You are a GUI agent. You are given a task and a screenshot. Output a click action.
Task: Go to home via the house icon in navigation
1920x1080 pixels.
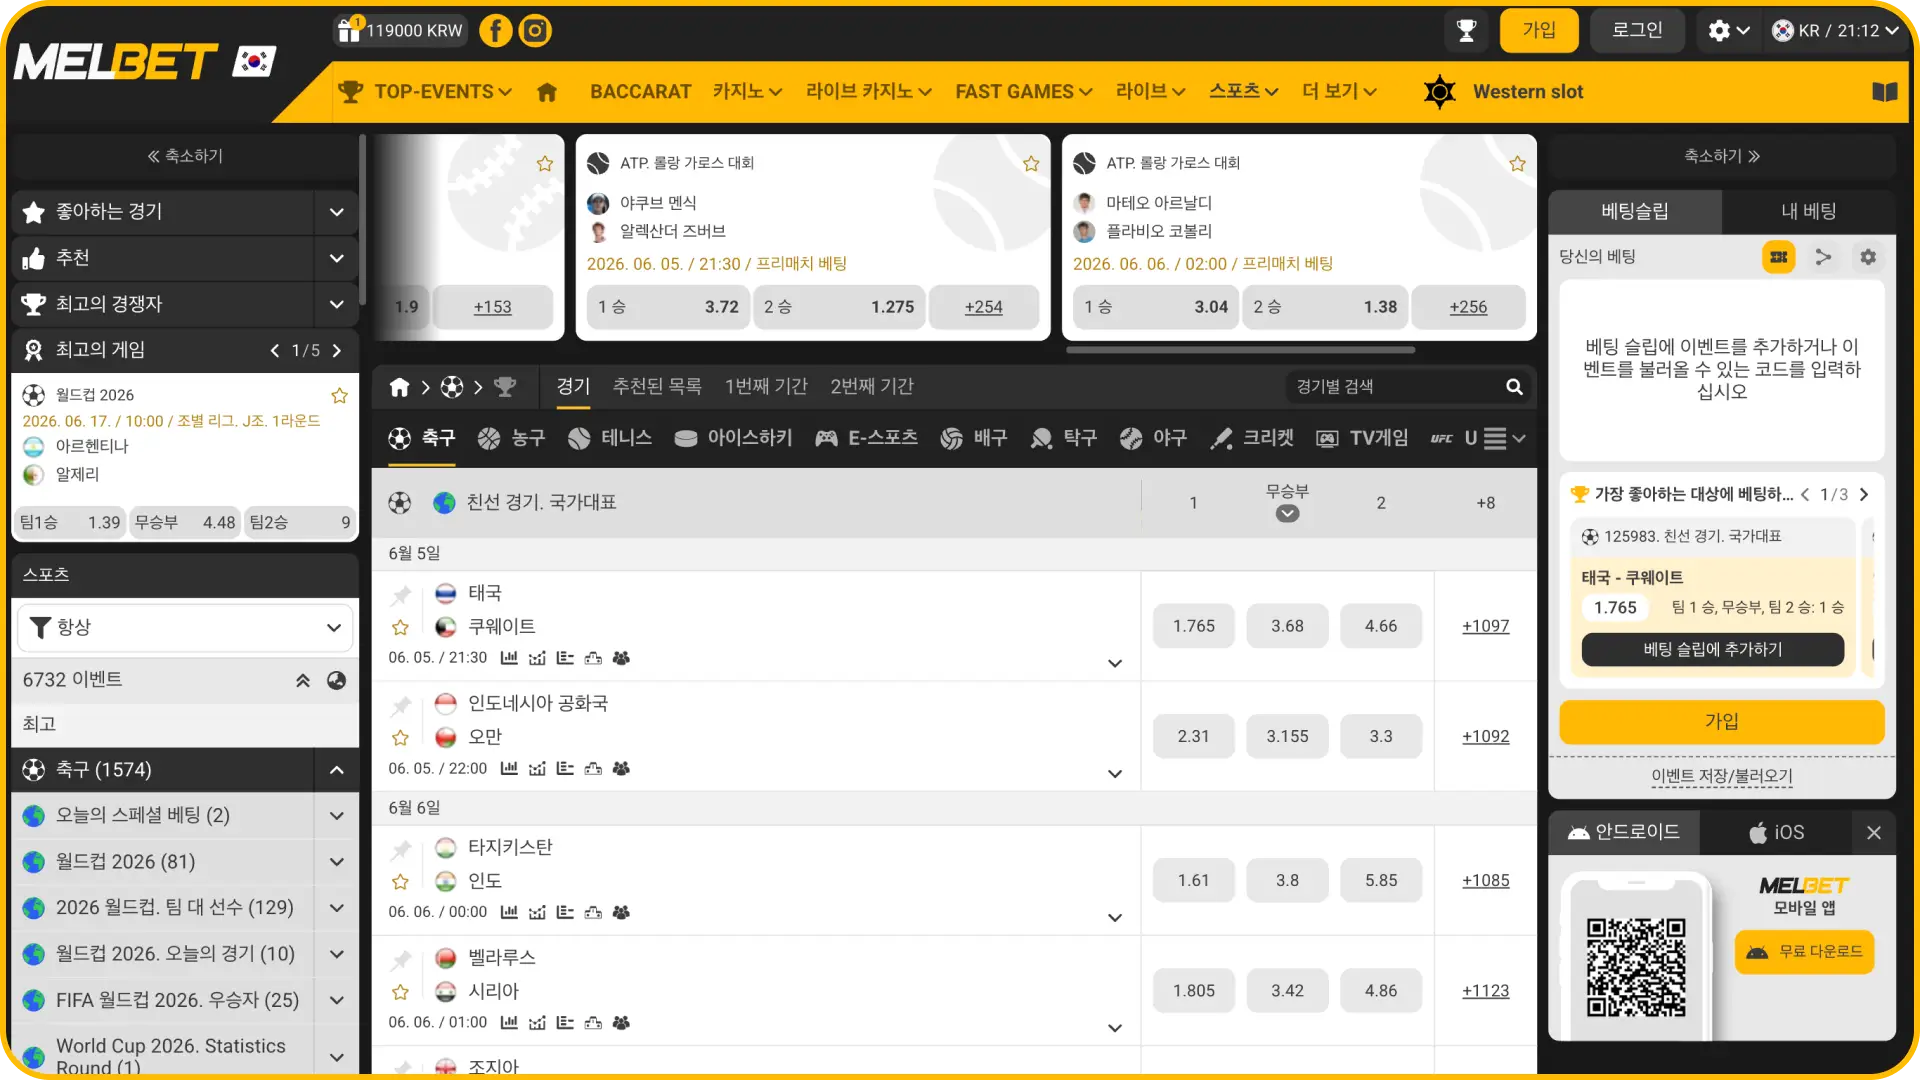point(546,92)
